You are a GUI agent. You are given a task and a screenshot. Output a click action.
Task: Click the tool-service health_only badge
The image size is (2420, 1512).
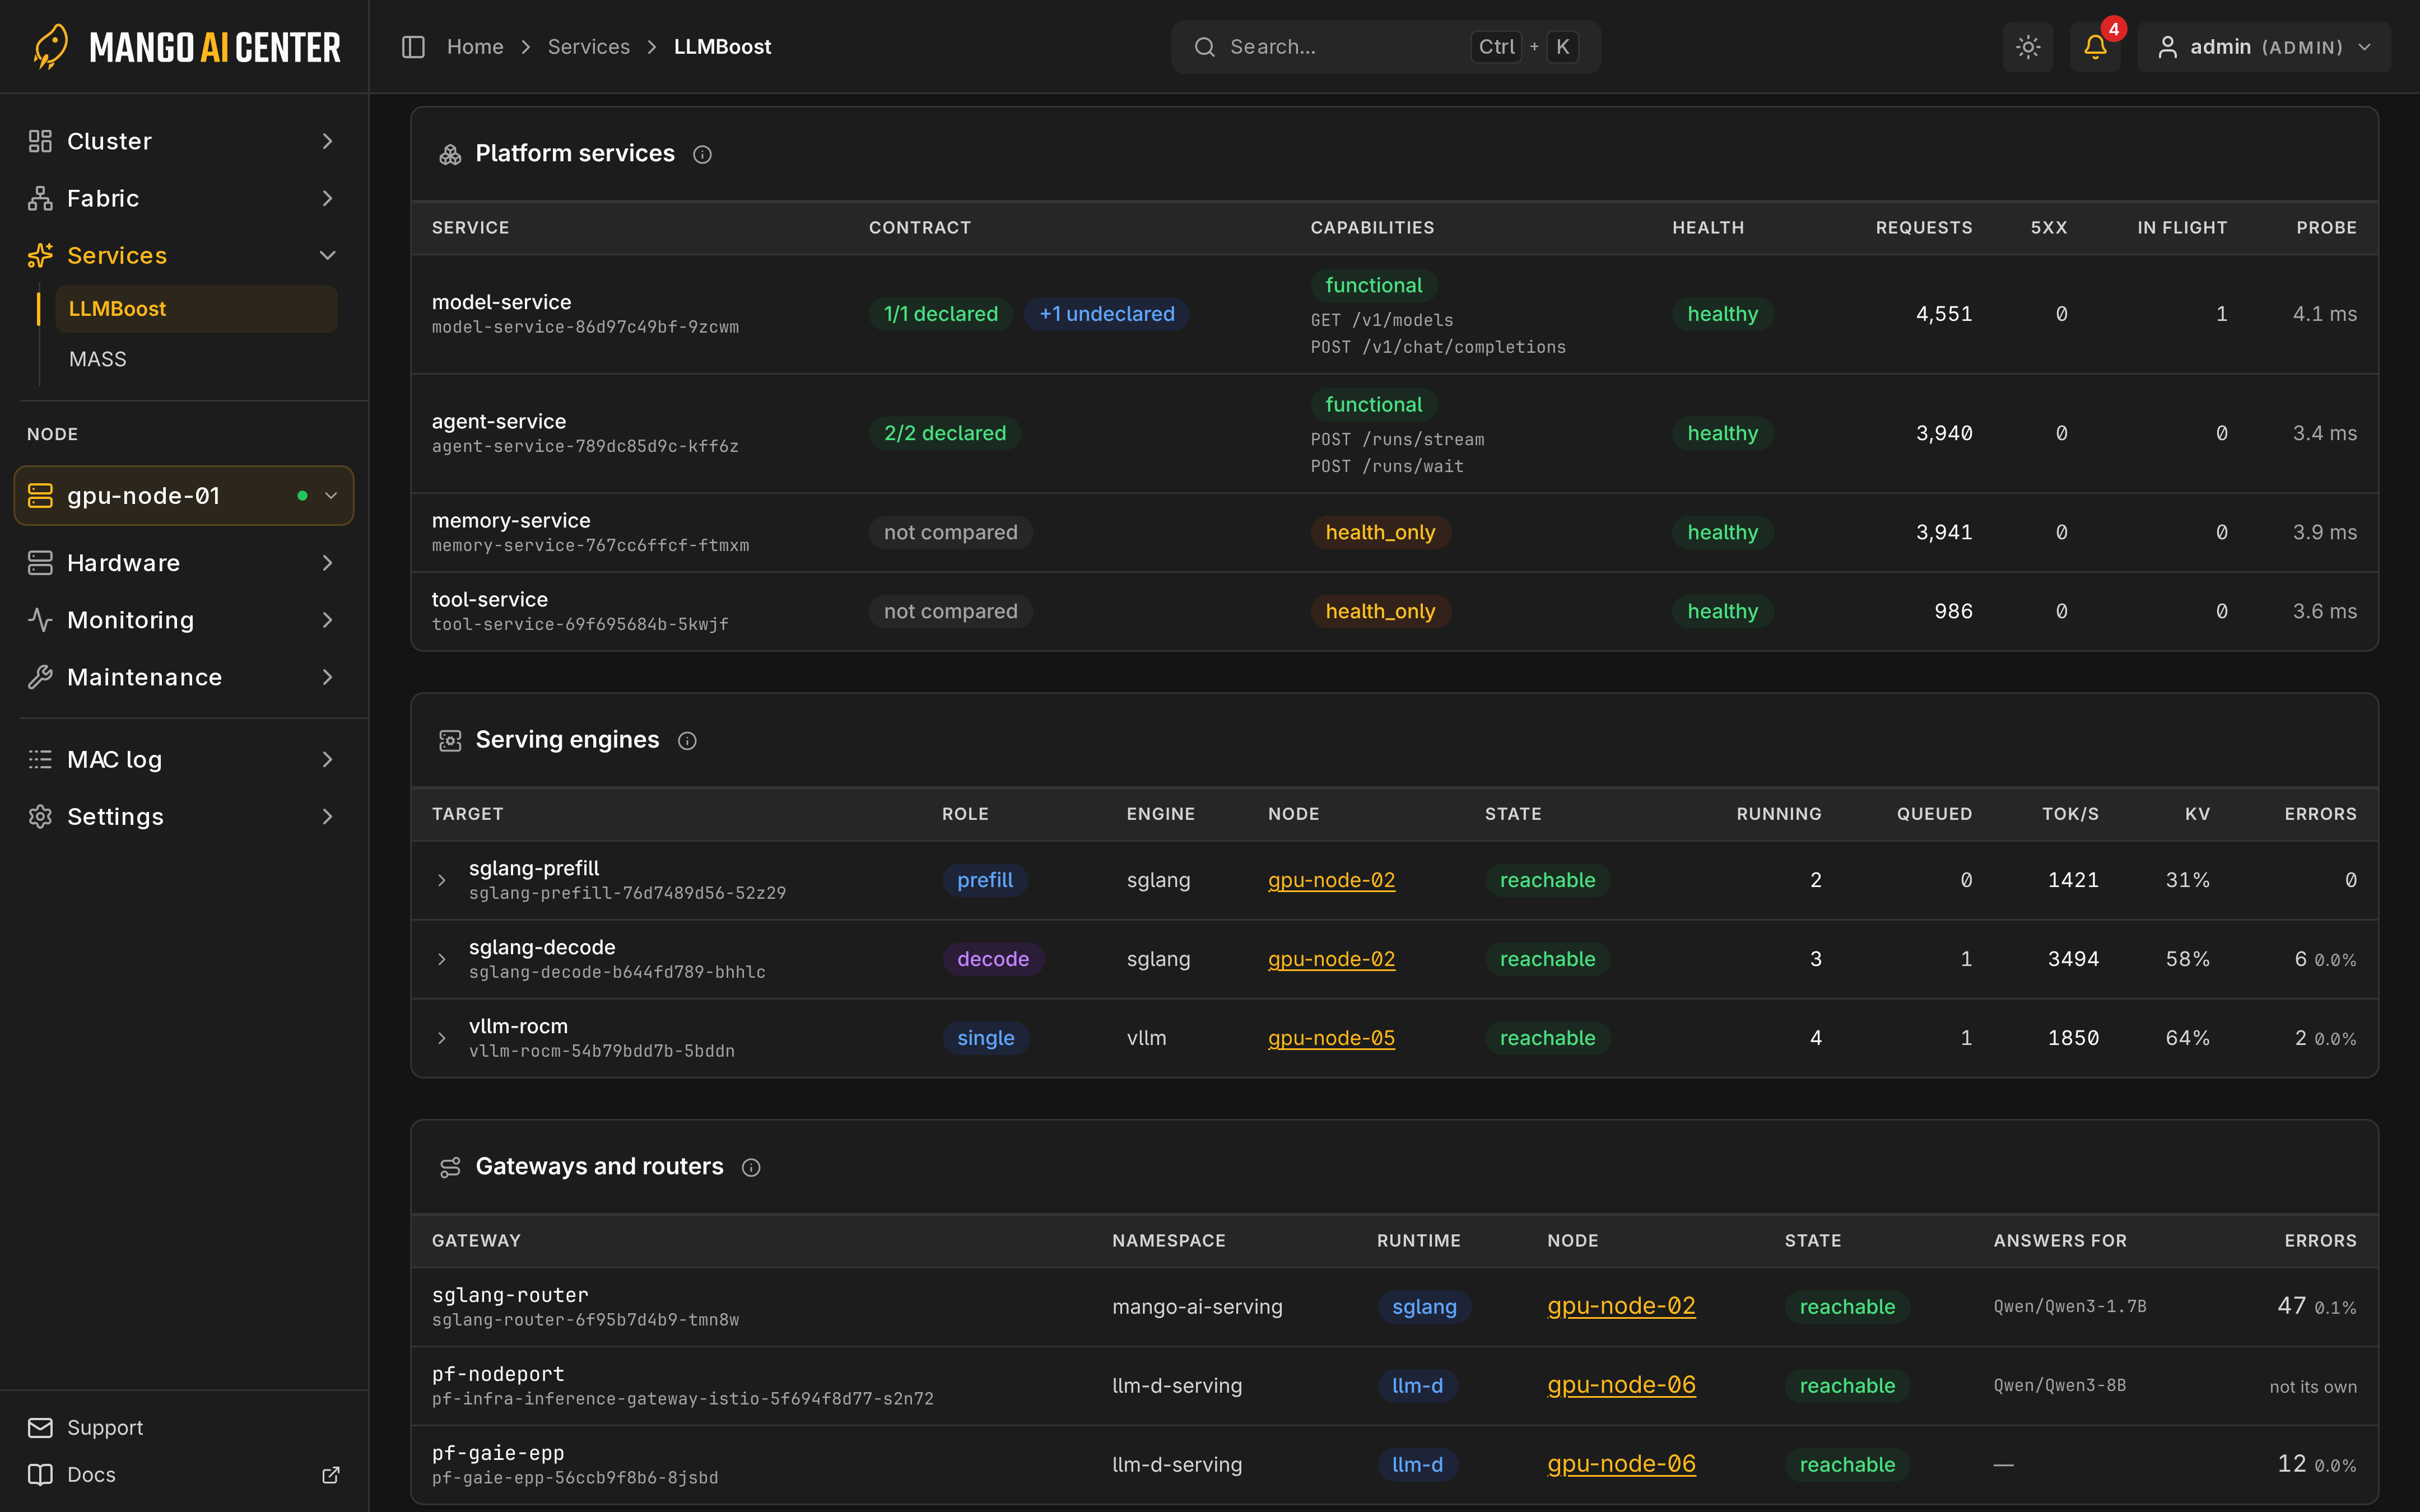1380,611
